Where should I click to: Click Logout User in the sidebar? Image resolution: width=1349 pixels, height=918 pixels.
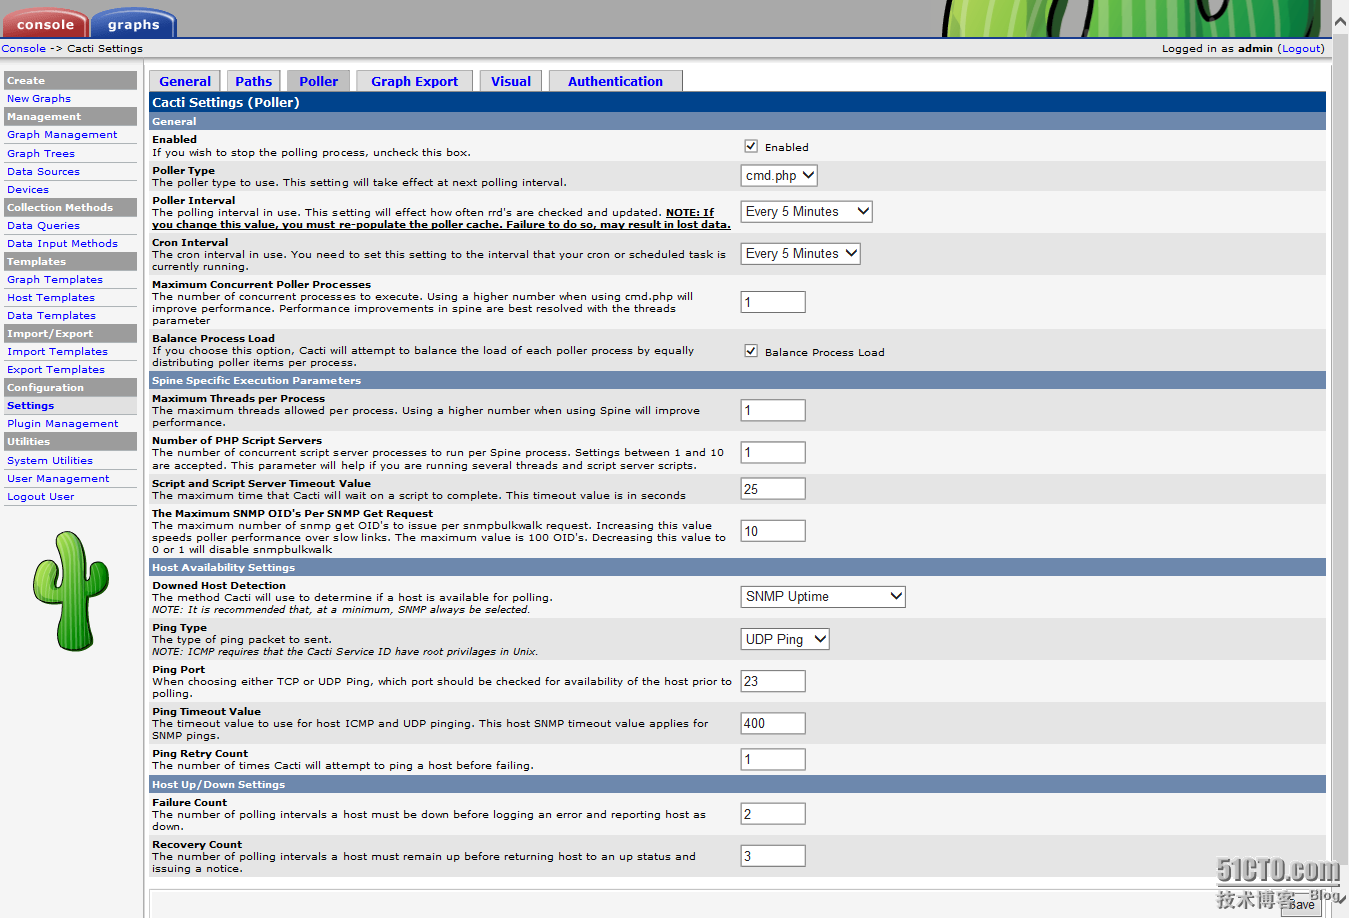[41, 496]
